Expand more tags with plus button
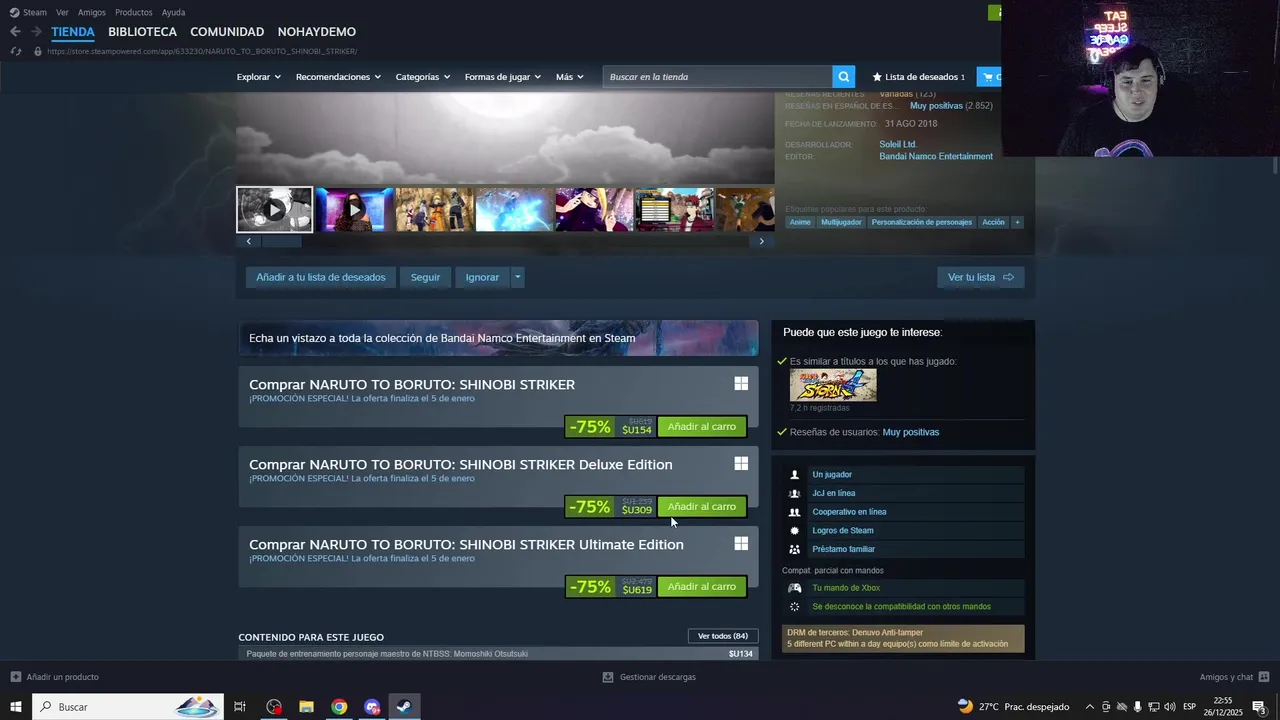Image resolution: width=1280 pixels, height=720 pixels. pos(1017,222)
